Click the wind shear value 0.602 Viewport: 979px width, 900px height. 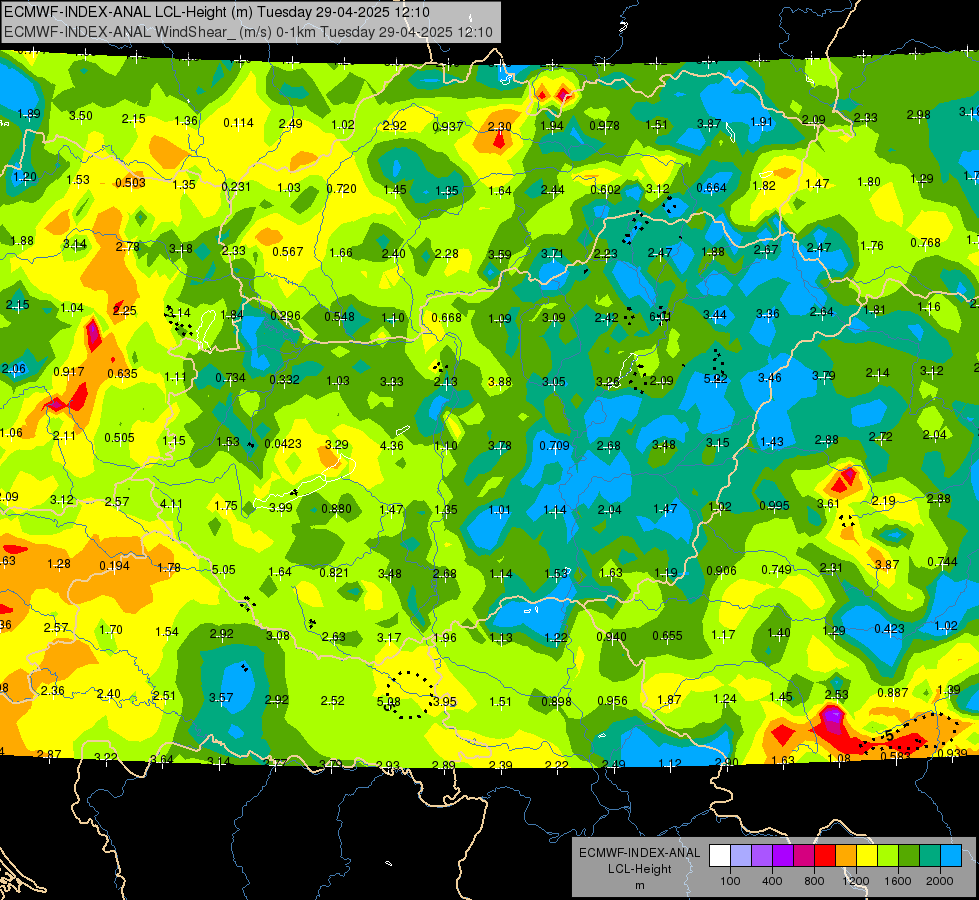tap(606, 189)
